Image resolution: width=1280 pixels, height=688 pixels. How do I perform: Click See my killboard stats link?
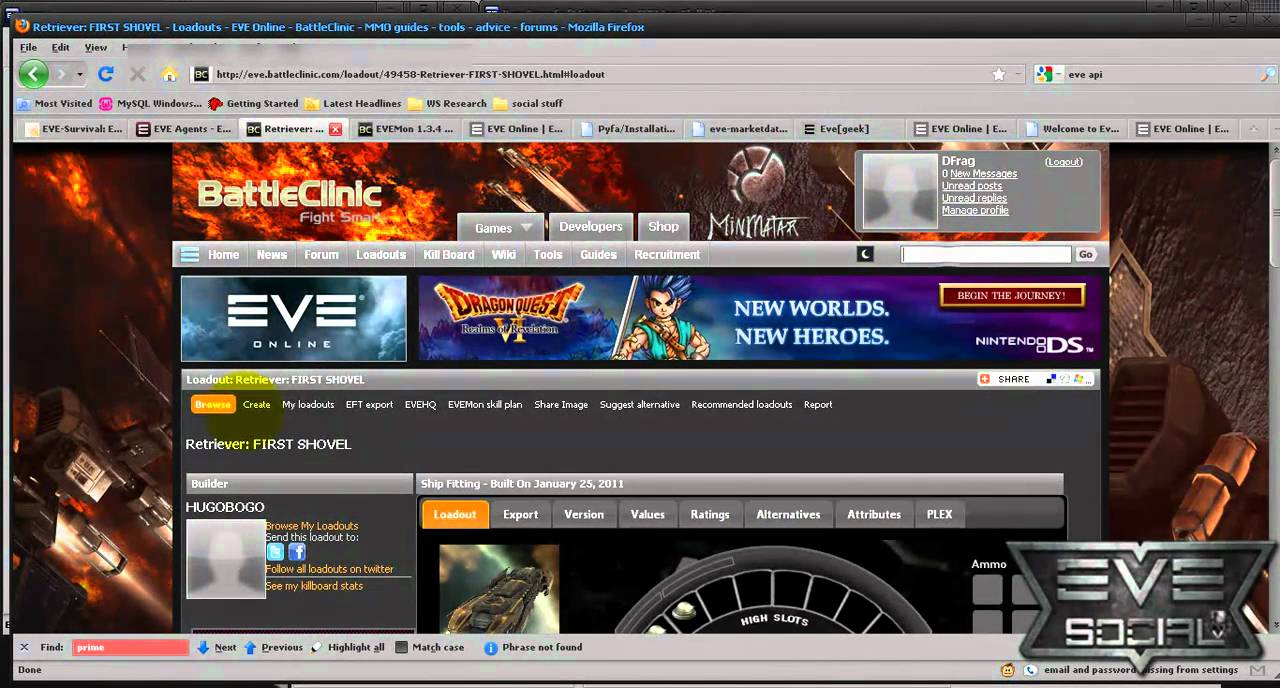click(x=314, y=586)
